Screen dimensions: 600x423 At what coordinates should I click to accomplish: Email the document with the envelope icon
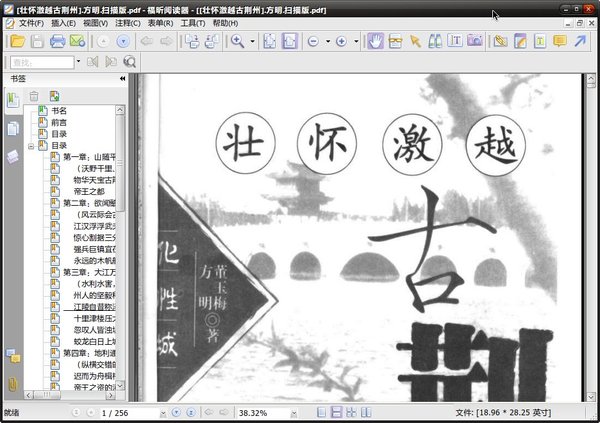point(78,41)
